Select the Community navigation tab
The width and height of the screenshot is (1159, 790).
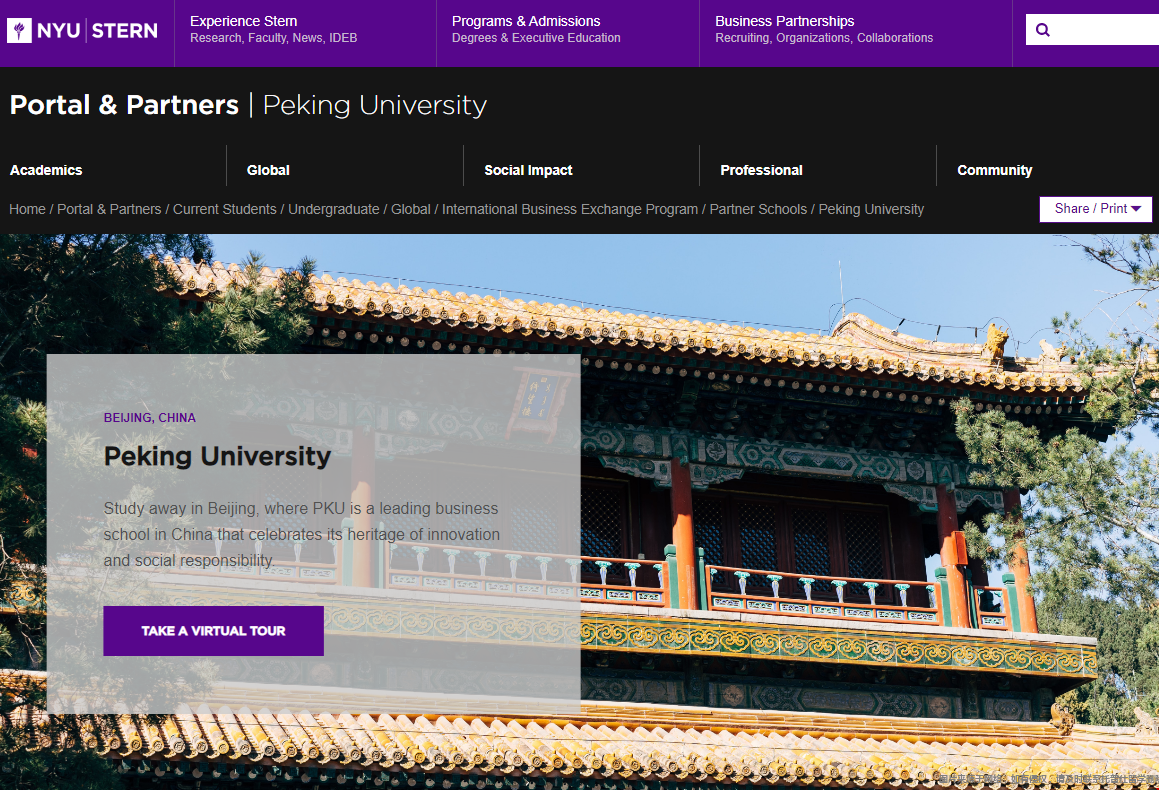pyautogui.click(x=994, y=170)
